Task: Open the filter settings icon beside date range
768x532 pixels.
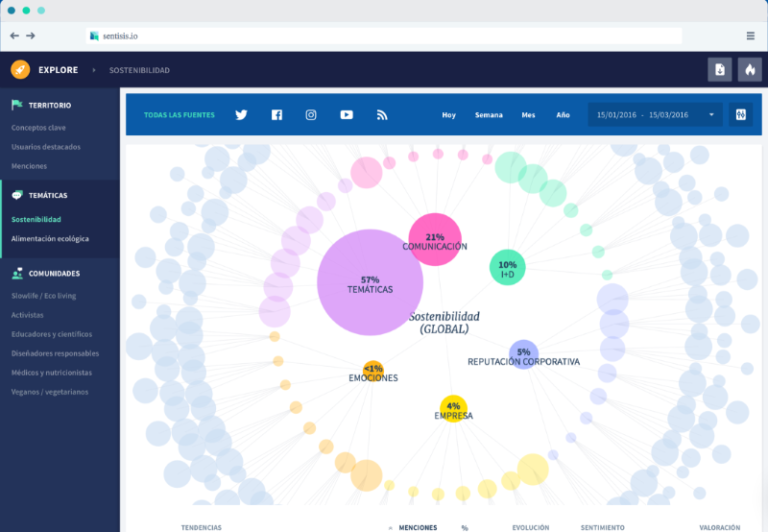Action: pyautogui.click(x=741, y=114)
